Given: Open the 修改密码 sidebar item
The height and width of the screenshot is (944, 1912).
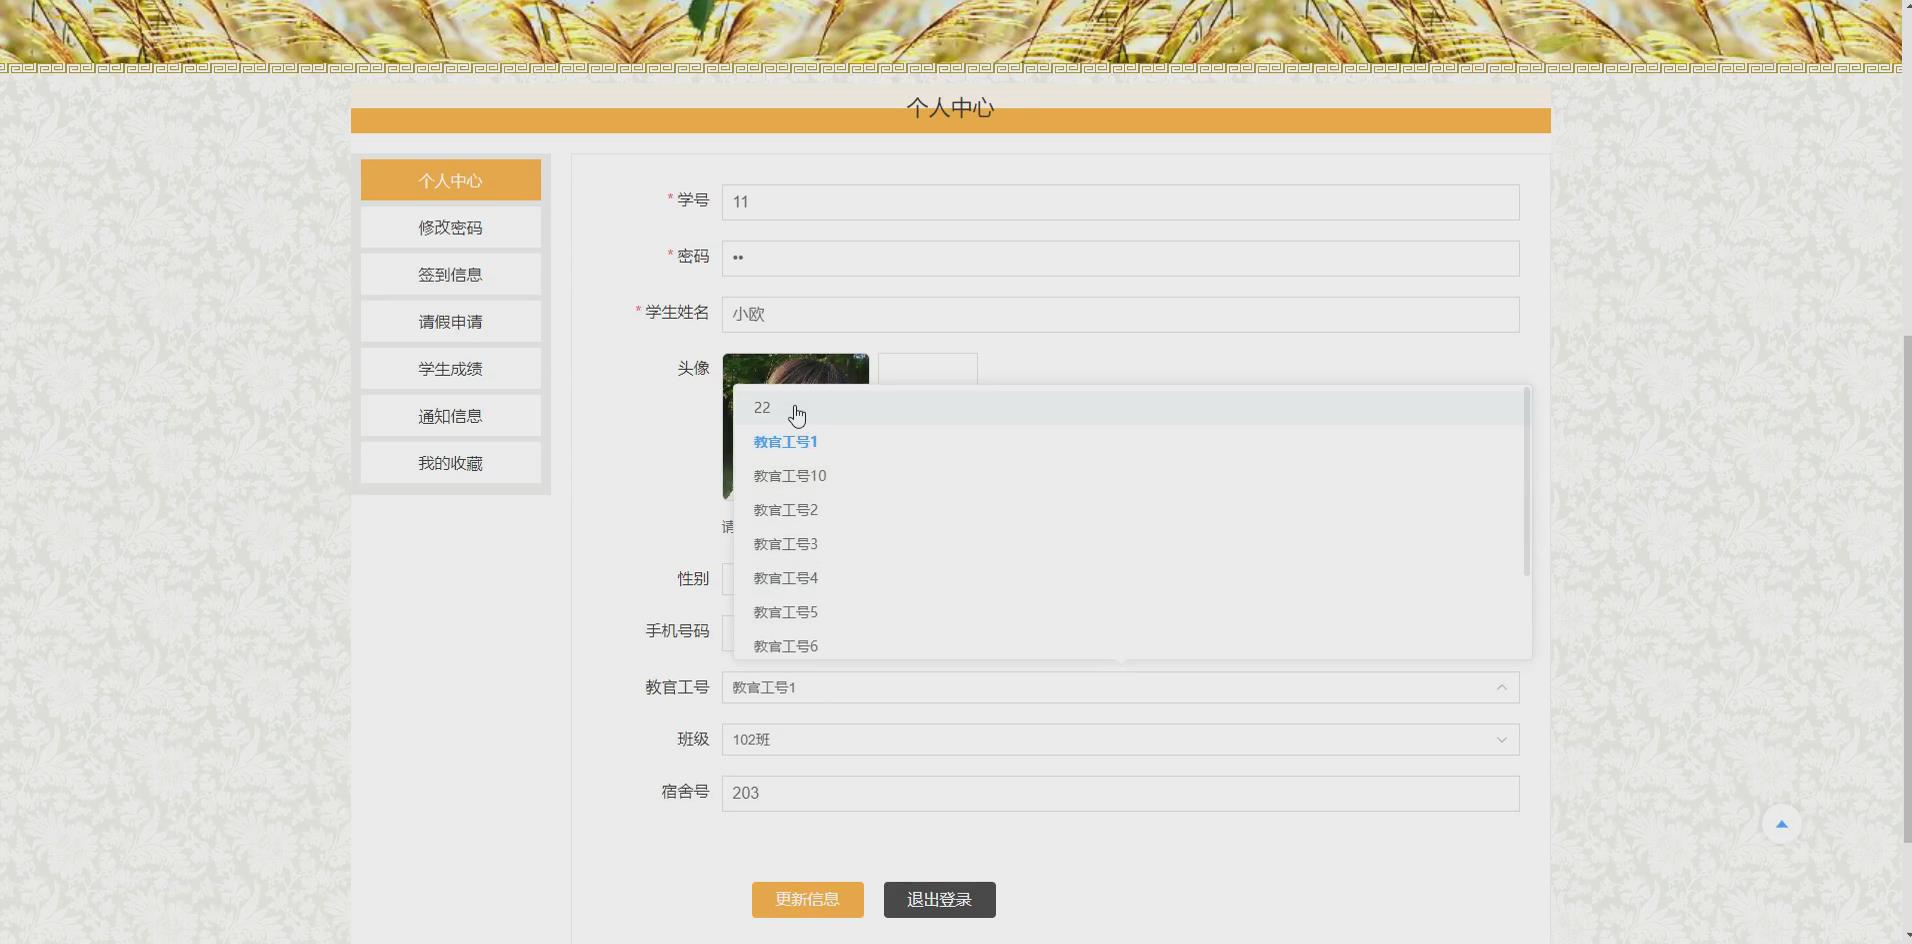Looking at the screenshot, I should (x=450, y=227).
